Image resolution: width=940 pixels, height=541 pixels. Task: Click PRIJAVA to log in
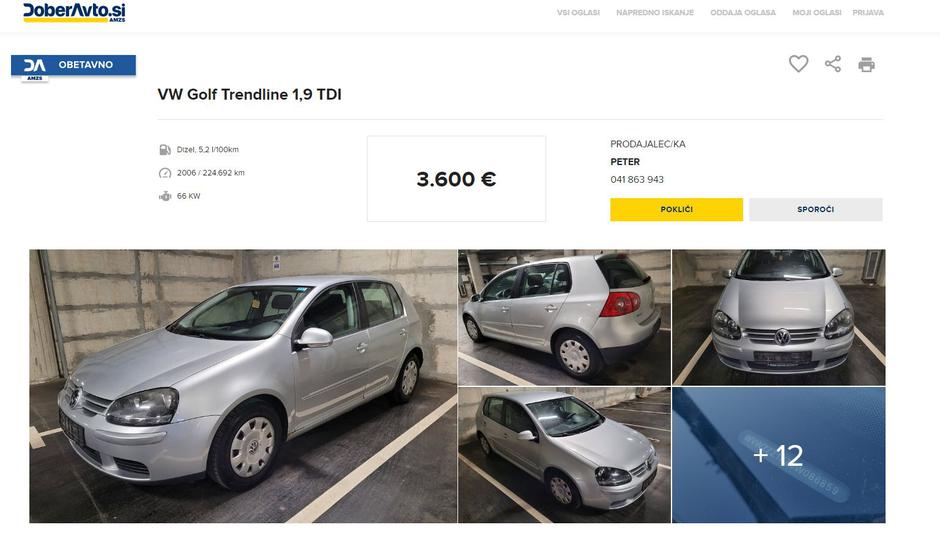pyautogui.click(x=868, y=13)
